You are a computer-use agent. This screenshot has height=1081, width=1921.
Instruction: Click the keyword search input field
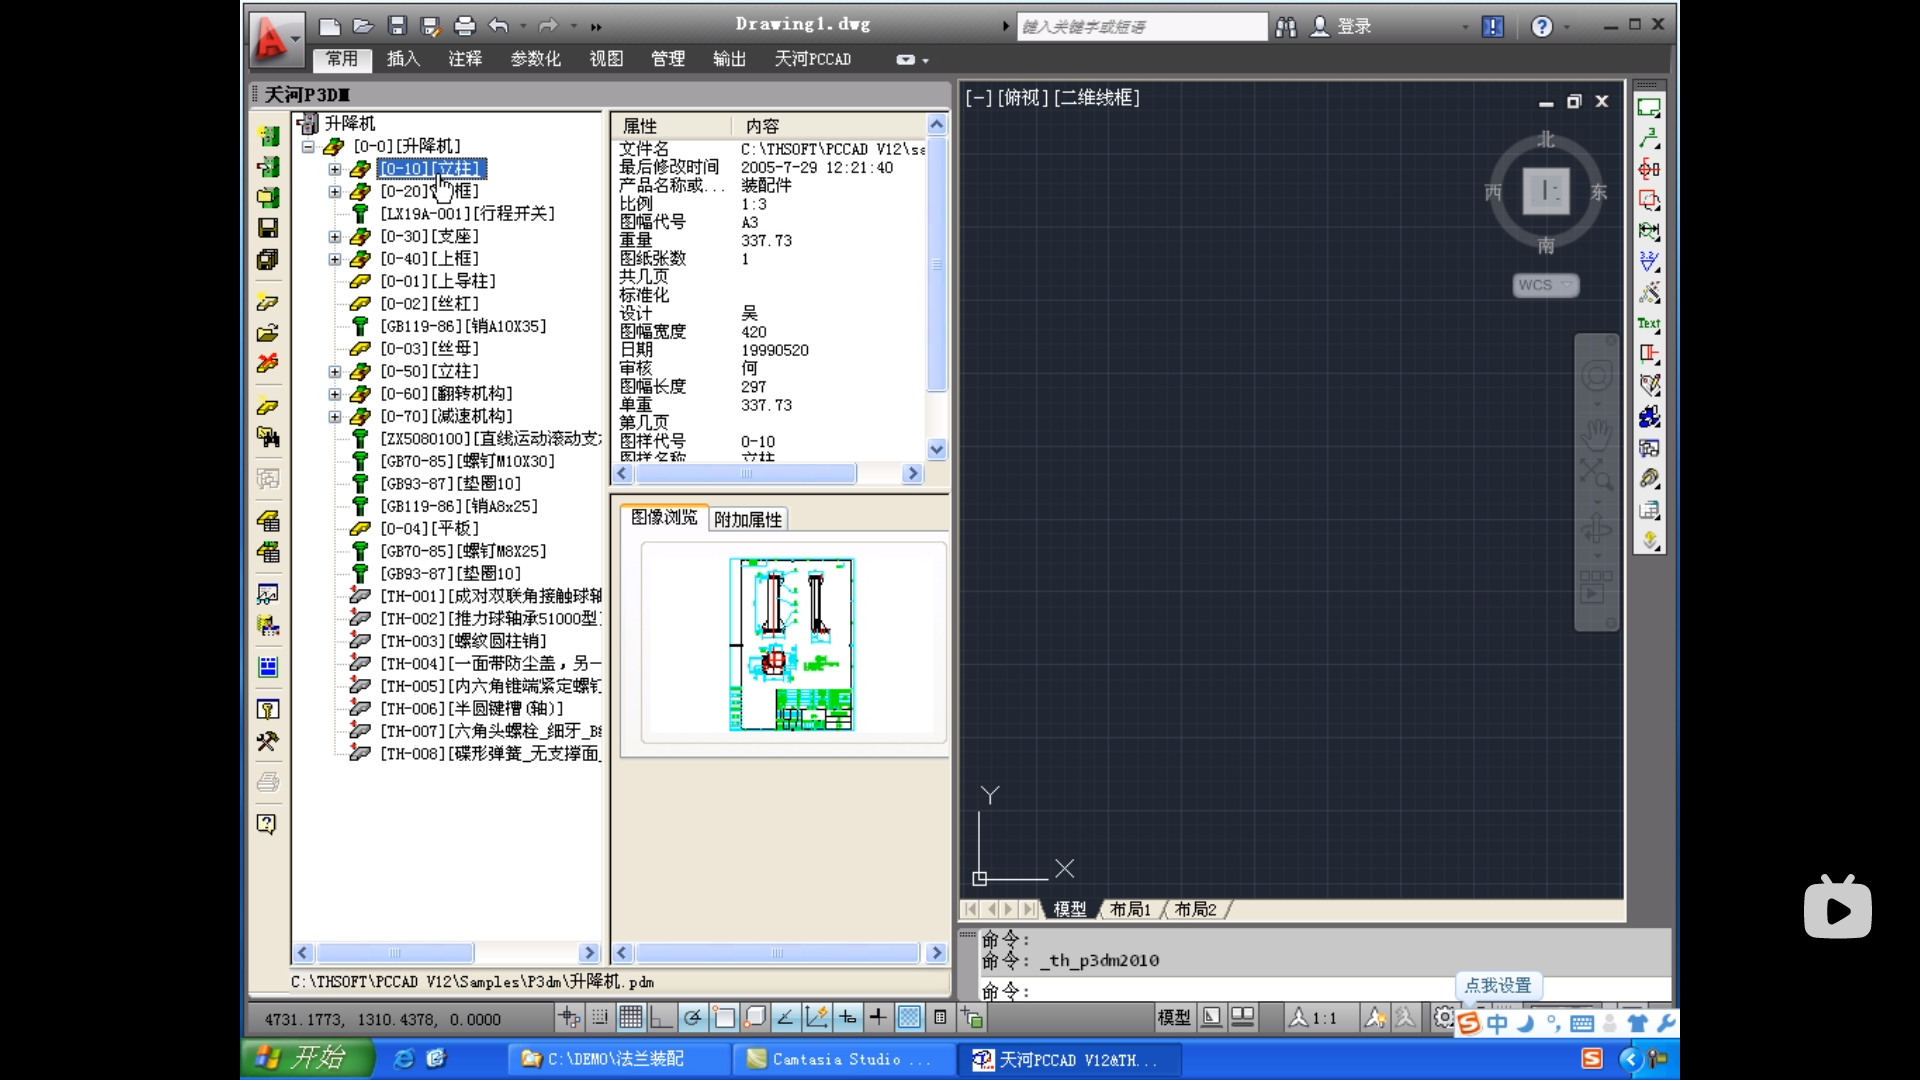tap(1141, 27)
